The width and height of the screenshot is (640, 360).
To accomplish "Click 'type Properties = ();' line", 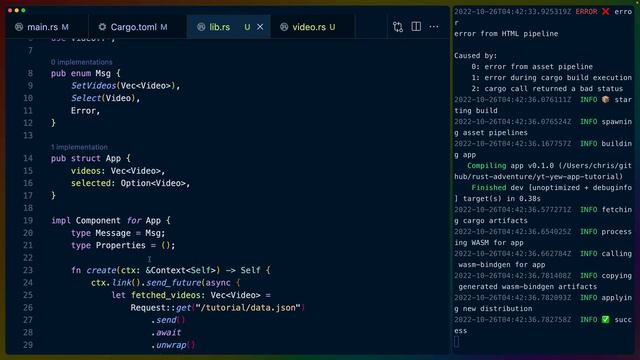I will pyautogui.click(x=123, y=245).
